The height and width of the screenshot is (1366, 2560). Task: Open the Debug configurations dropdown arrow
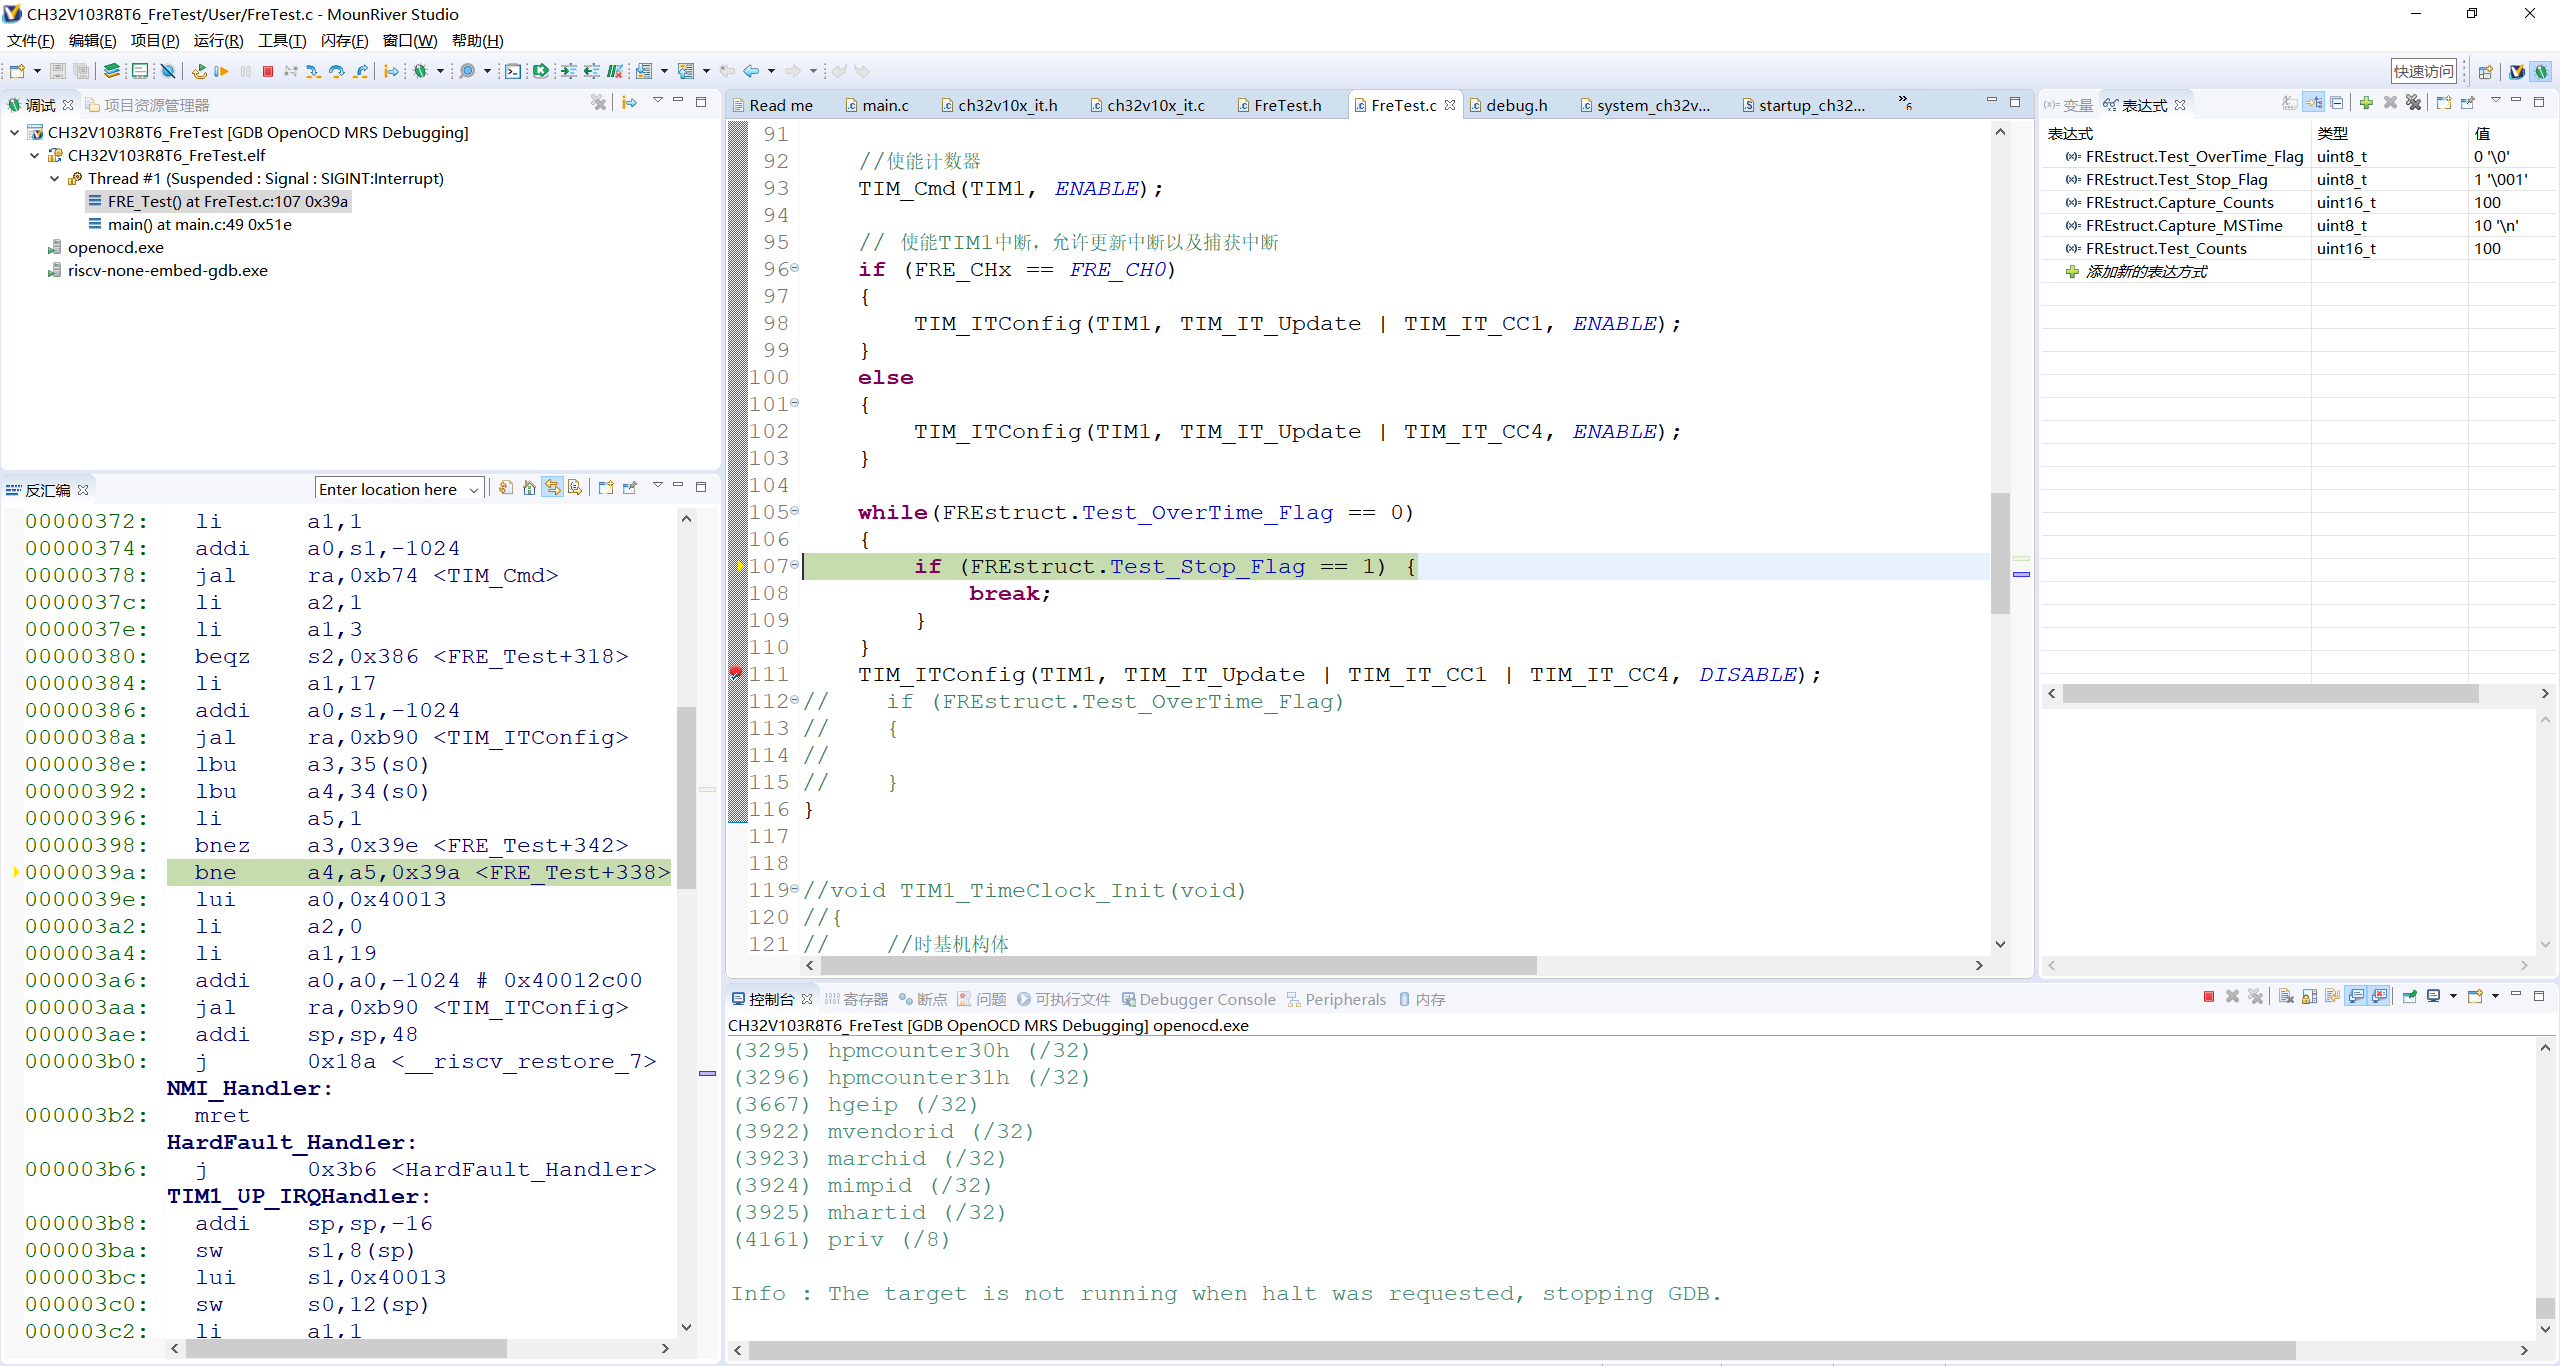[x=440, y=71]
